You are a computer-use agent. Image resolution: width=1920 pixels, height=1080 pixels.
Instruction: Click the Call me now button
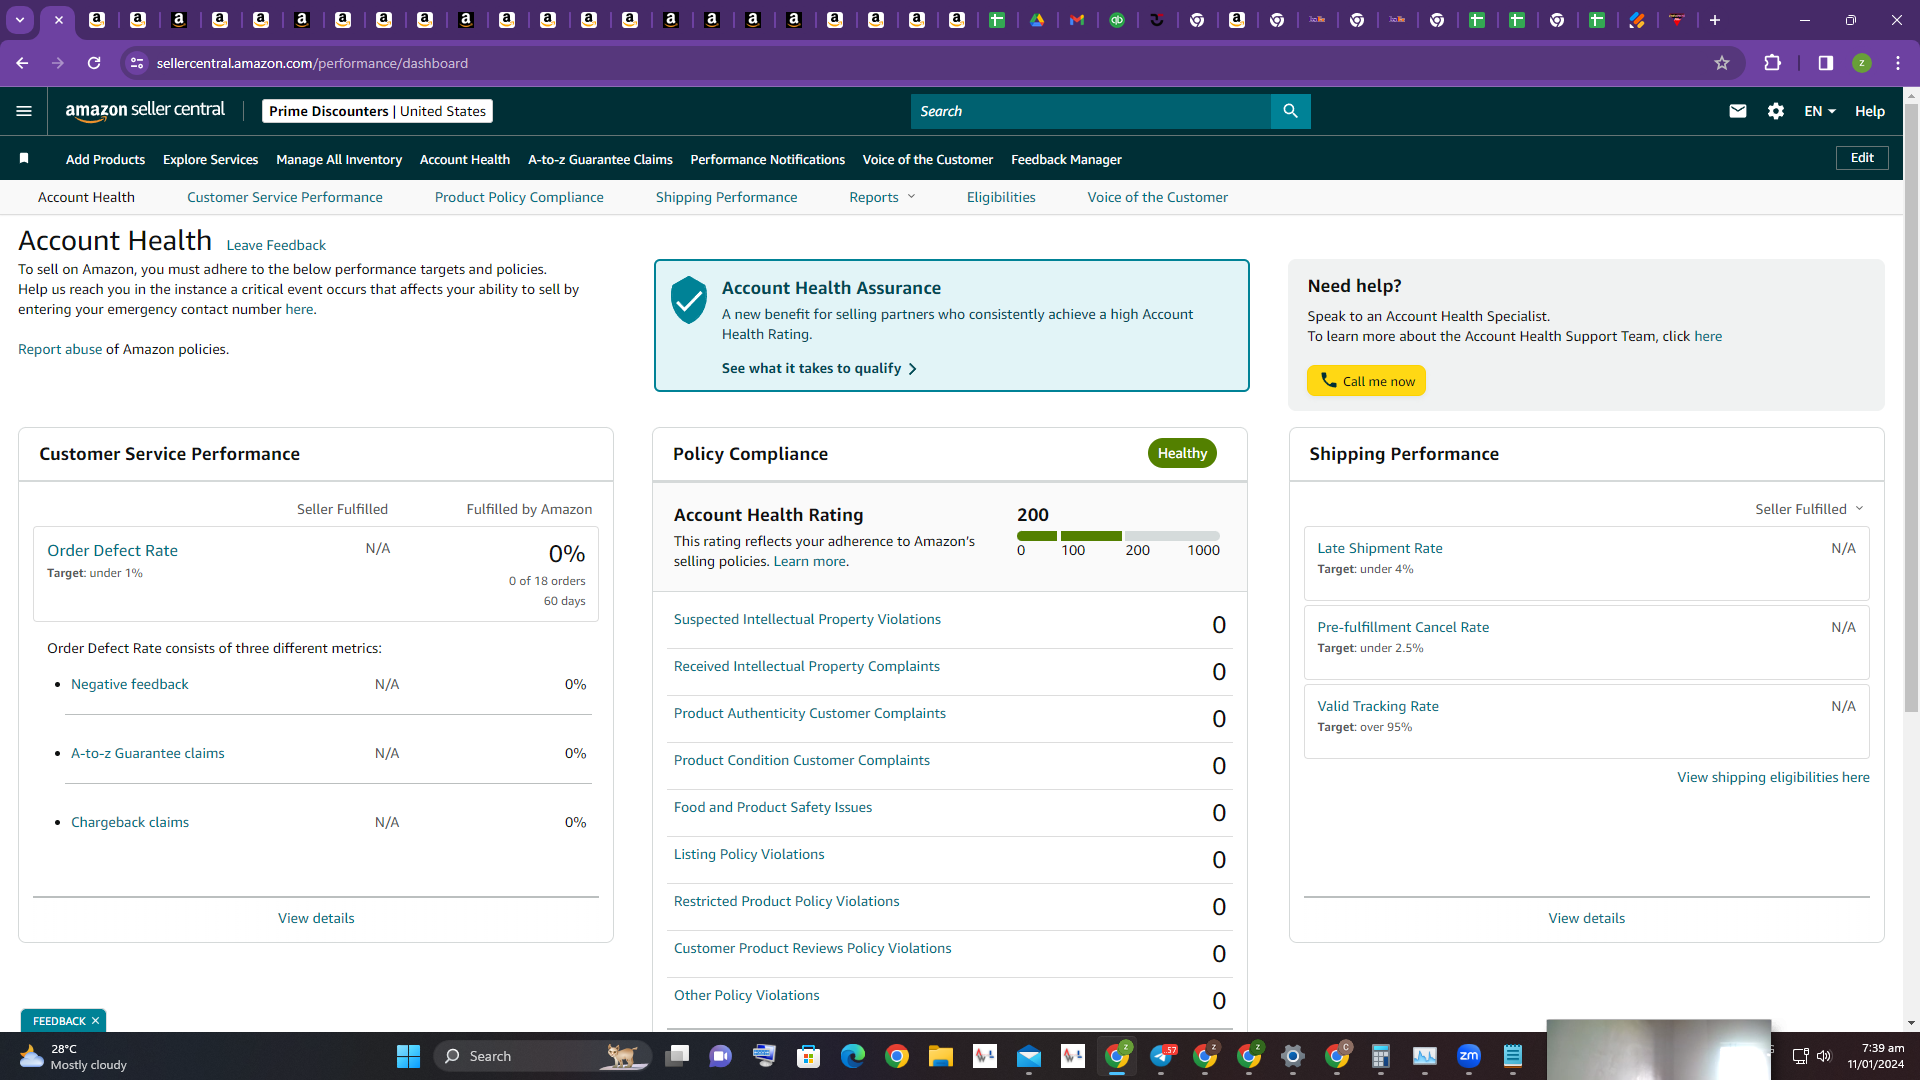(x=1366, y=381)
